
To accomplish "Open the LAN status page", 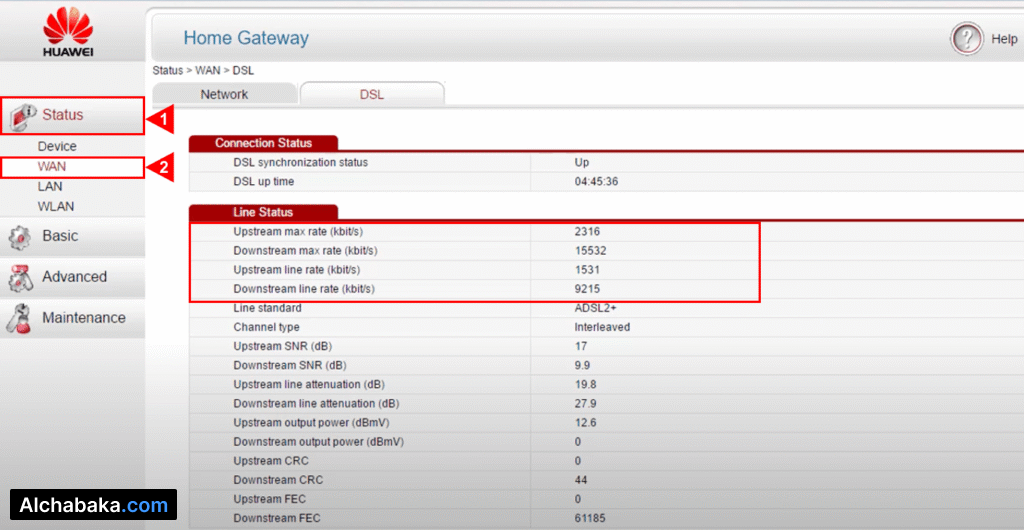I will coord(50,186).
